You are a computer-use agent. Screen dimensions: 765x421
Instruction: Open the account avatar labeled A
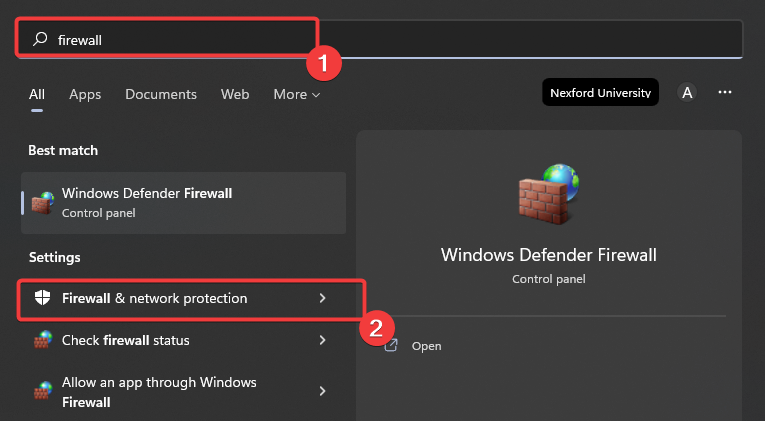pos(687,92)
